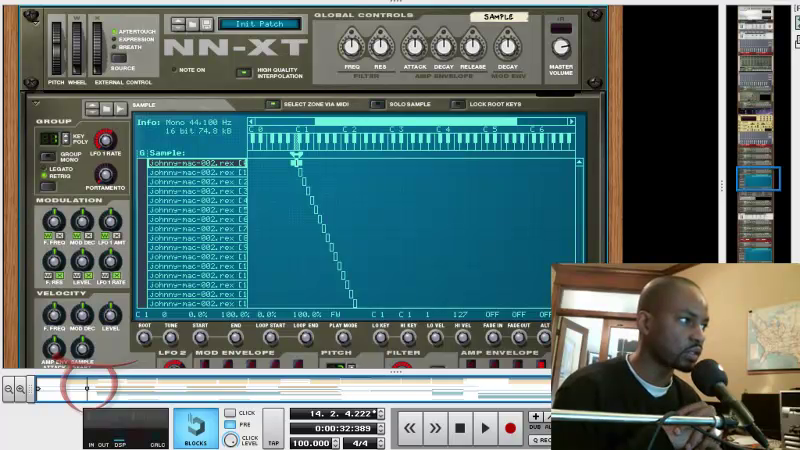Turn the Master Volume knob
The image size is (800, 450).
click(x=561, y=47)
